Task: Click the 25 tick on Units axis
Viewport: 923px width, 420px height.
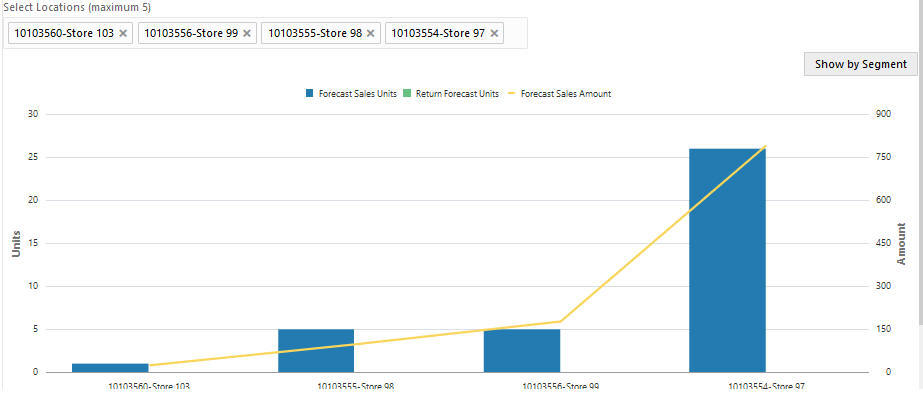Action: click(x=33, y=157)
